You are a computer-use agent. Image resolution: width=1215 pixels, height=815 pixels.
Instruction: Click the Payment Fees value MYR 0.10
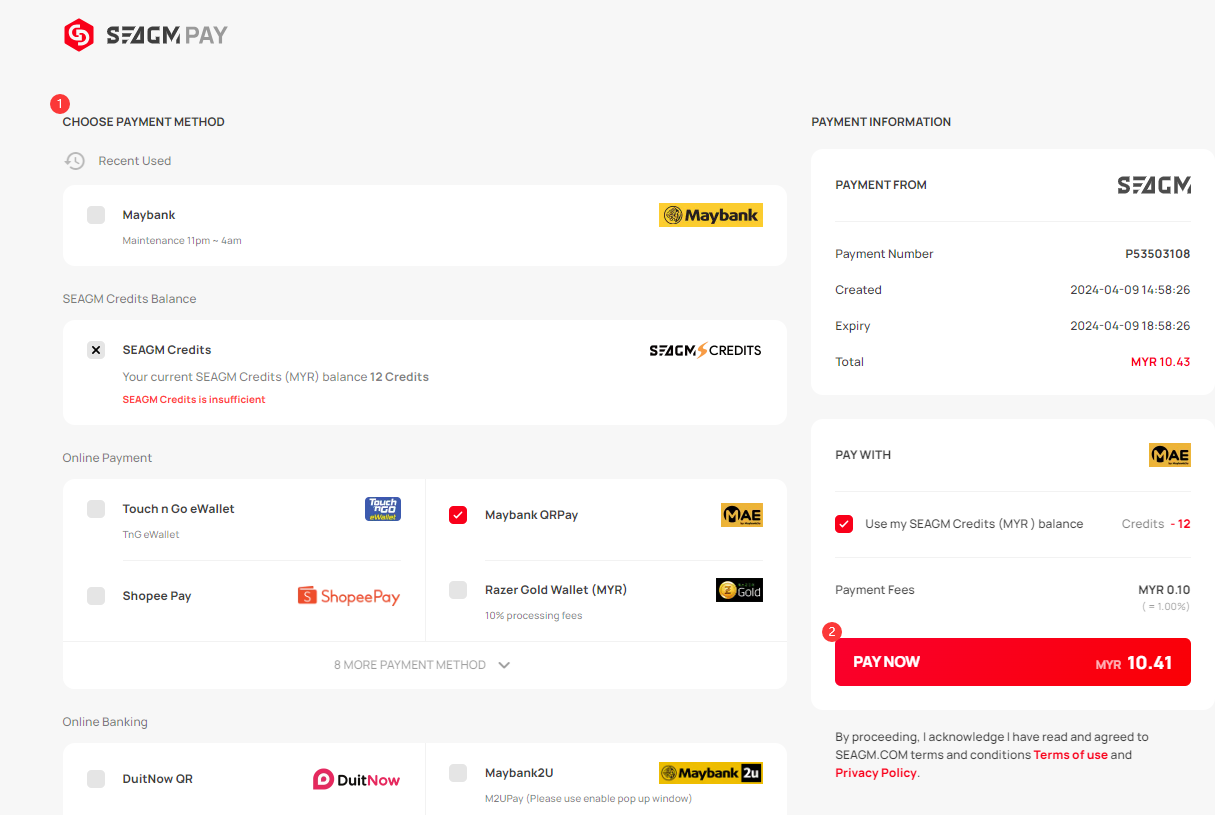tap(1164, 590)
